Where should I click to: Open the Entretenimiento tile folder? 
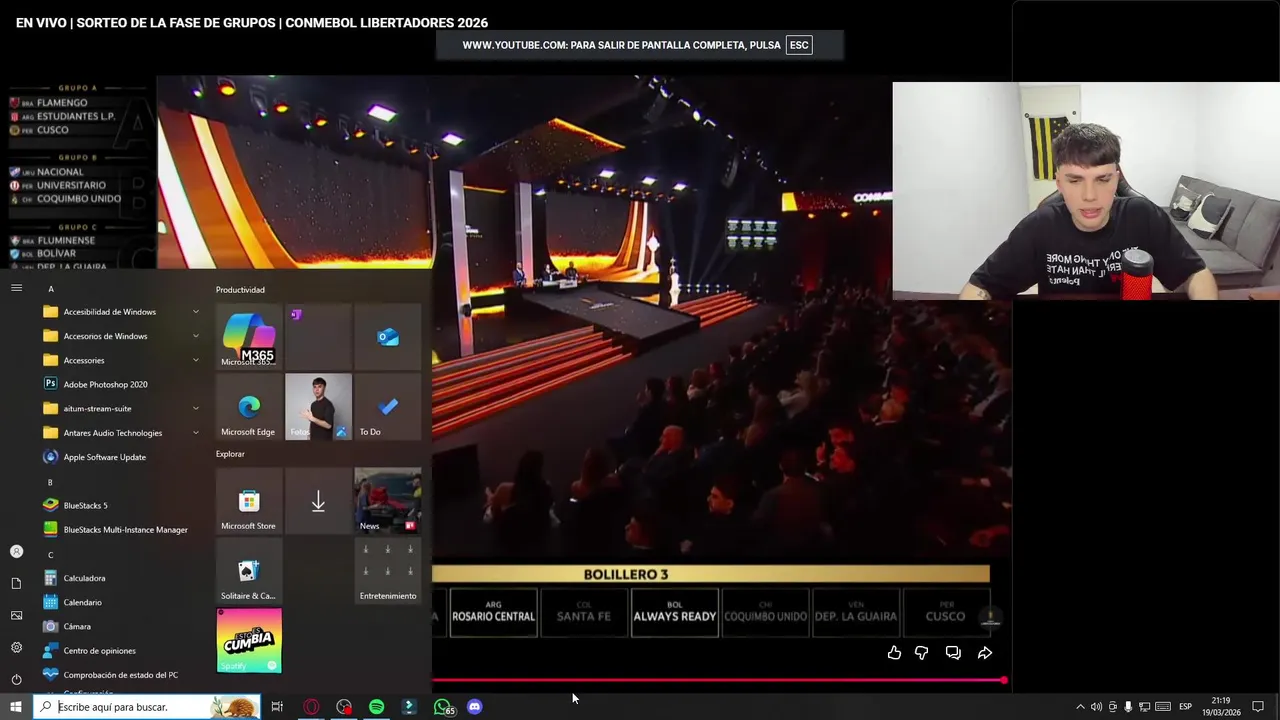click(388, 571)
